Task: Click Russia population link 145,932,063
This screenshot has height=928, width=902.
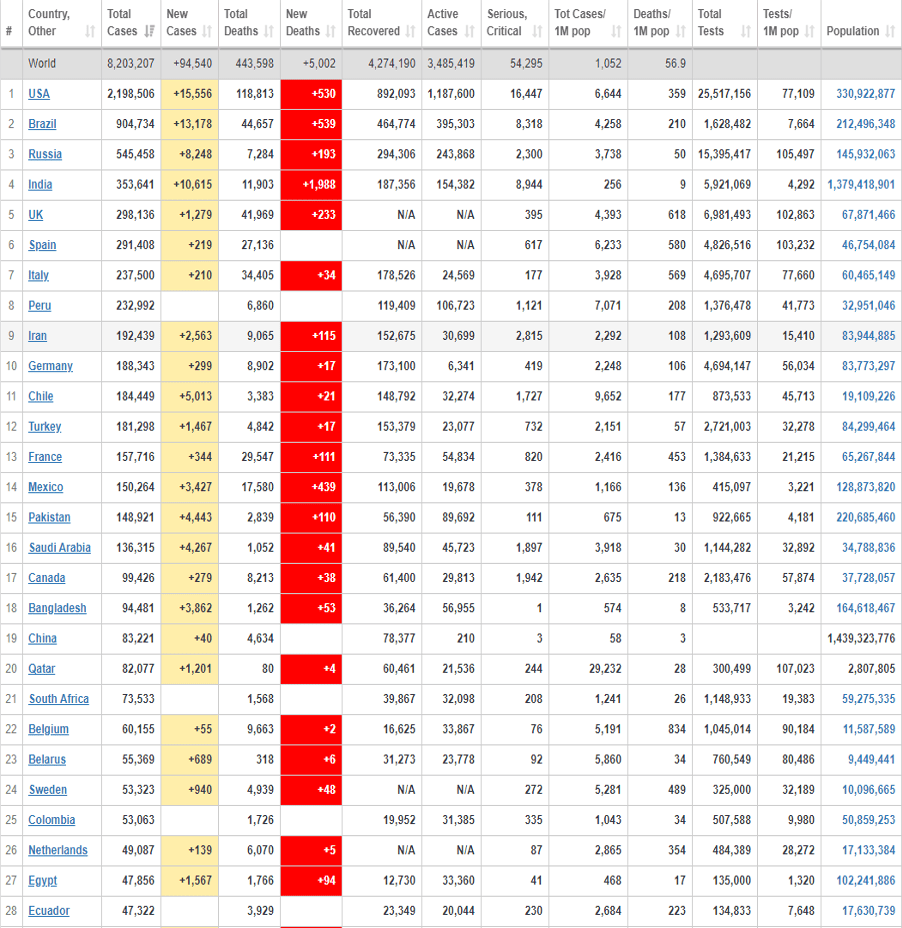Action: tap(865, 154)
